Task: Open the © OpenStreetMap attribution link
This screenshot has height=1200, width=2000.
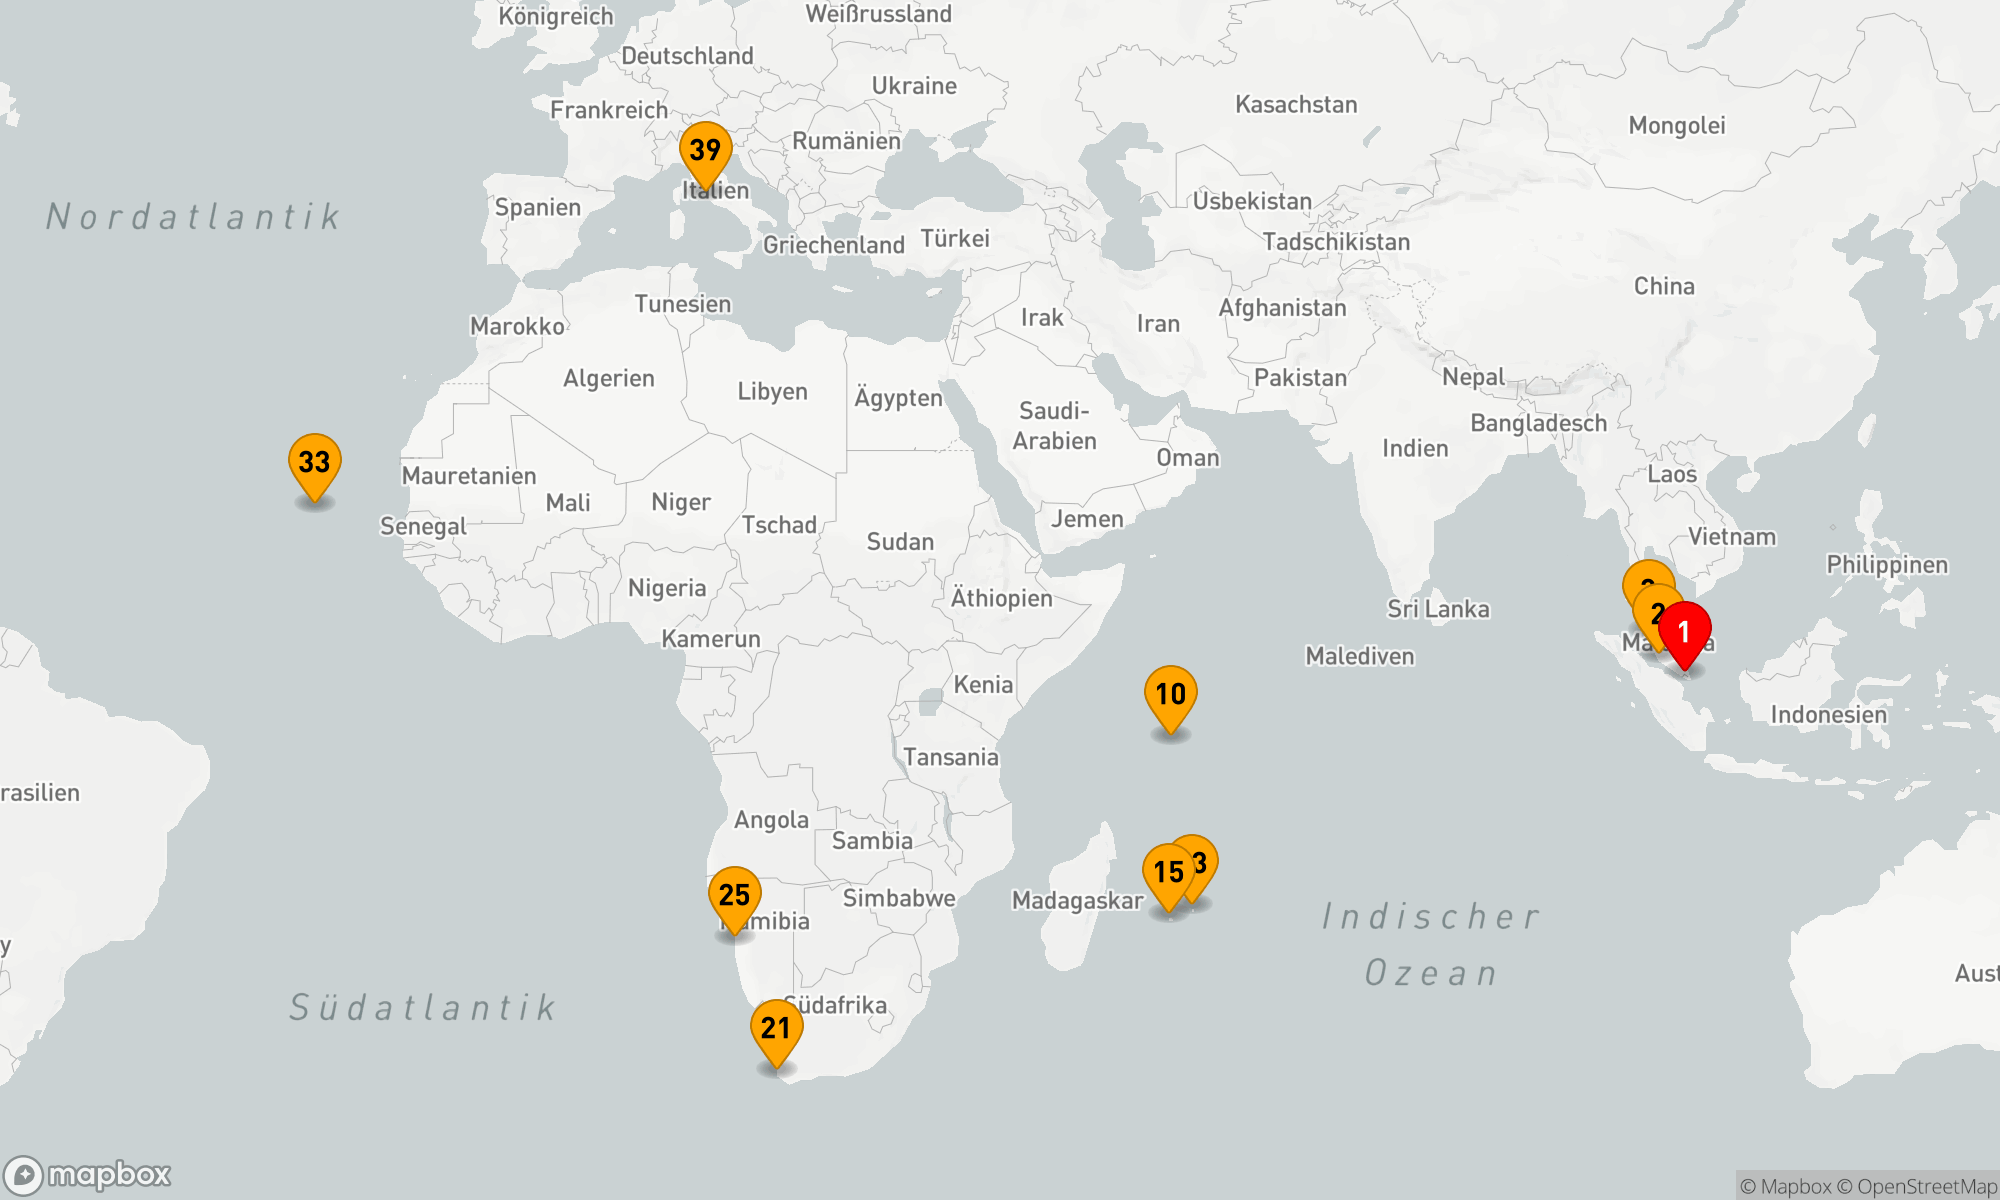Action: (1916, 1187)
